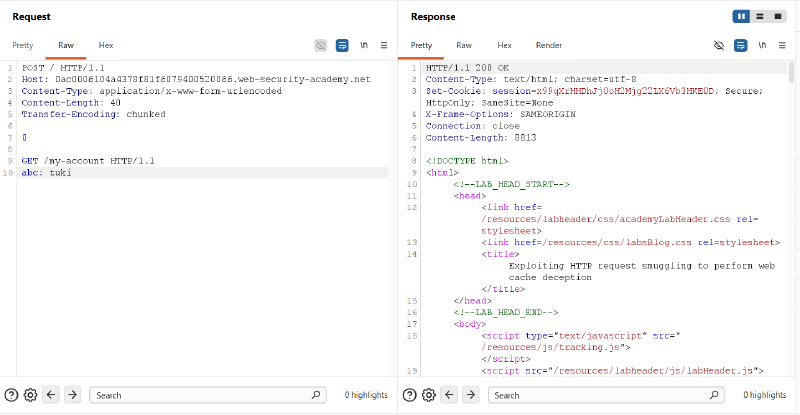
Task: Toggle hide non-printable chars icon in Request
Action: click(x=320, y=45)
